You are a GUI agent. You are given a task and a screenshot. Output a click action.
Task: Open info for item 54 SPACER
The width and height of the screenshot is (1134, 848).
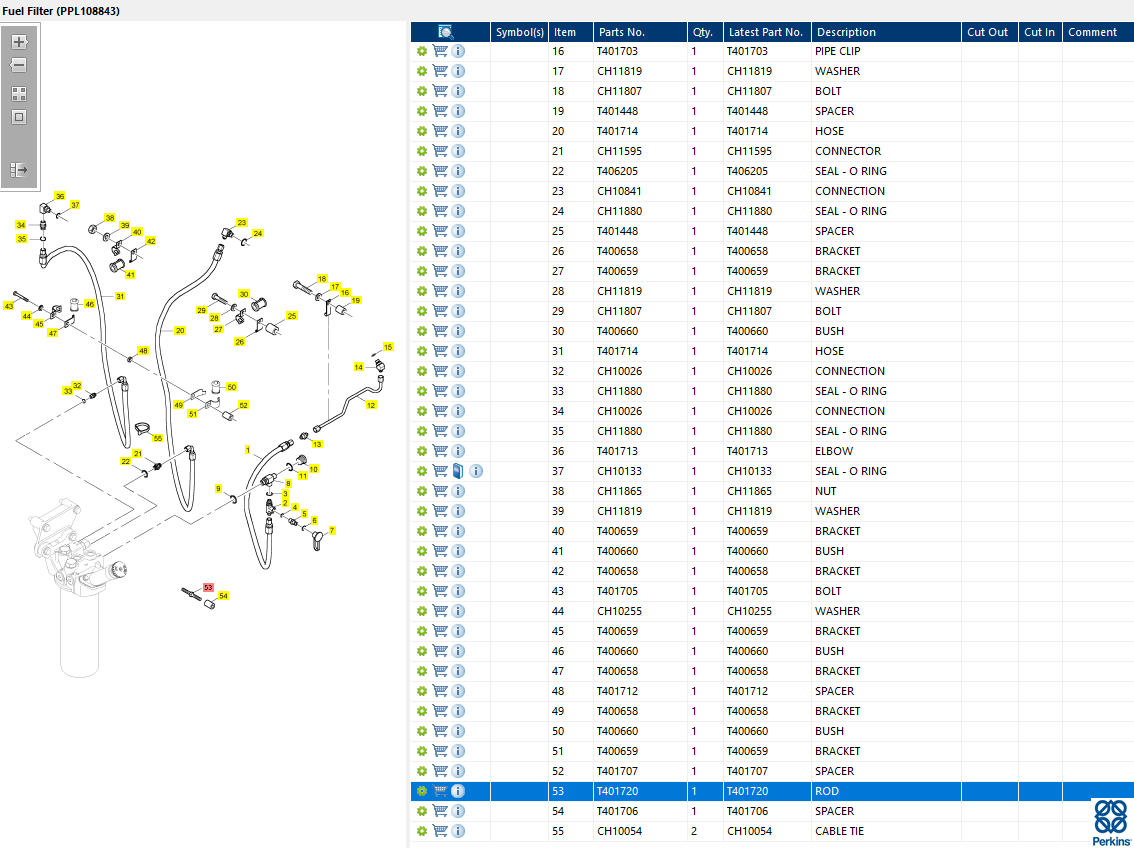pos(458,811)
